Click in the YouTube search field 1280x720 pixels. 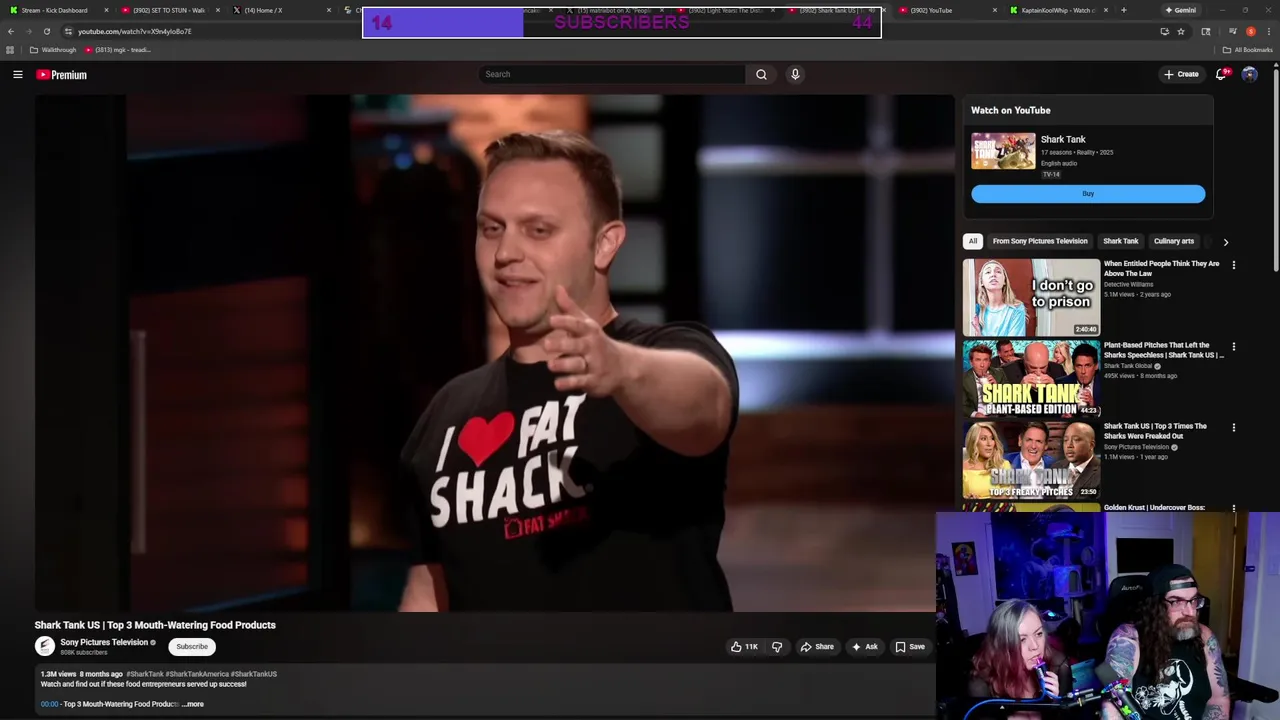[612, 74]
